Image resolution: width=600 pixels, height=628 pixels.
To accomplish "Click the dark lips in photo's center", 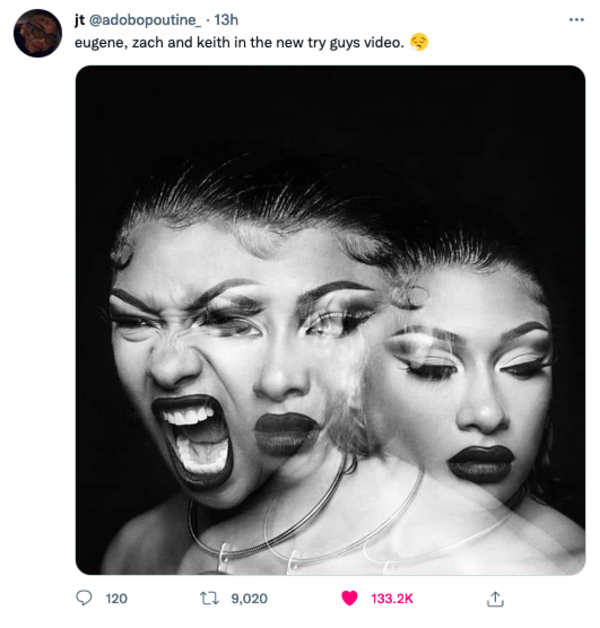I will (x=286, y=432).
